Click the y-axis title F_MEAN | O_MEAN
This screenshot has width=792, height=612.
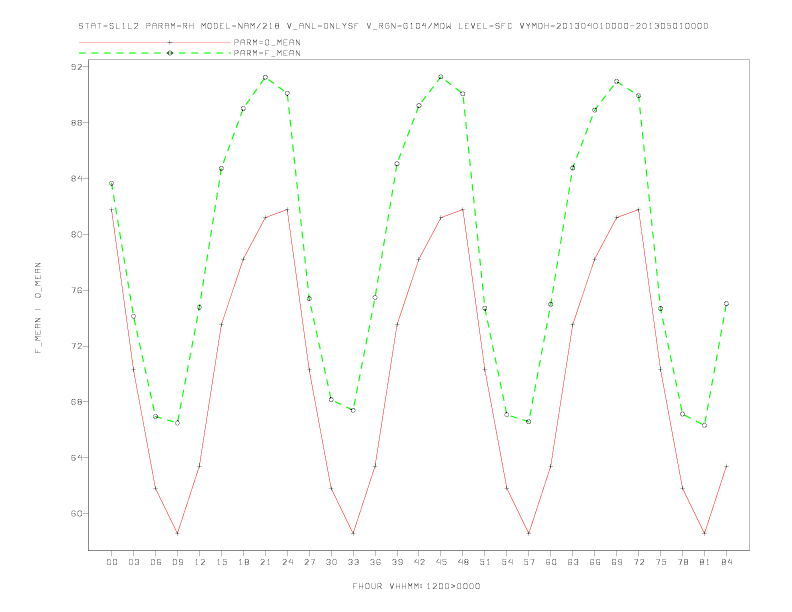pos(38,308)
